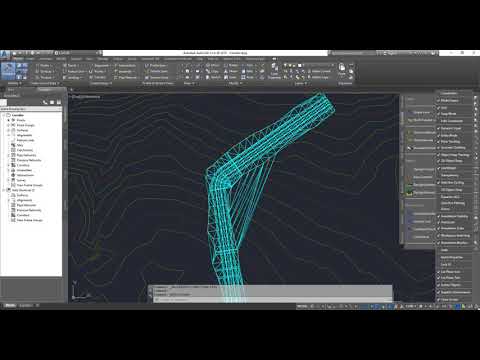The width and height of the screenshot is (480, 360).
Task: Select the Copy tool in Modify panel
Action: (x=212, y=71)
